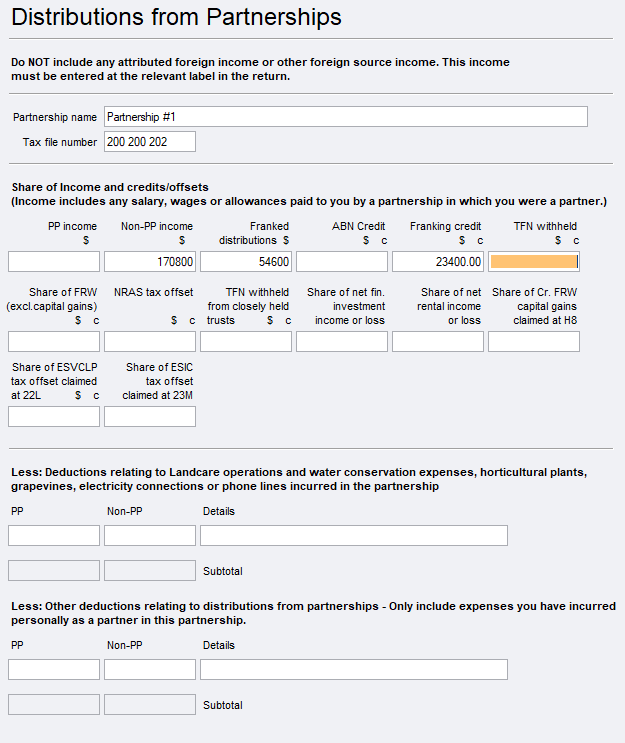Select the Tax file number field
Image resolution: width=625 pixels, height=743 pixels.
(150, 142)
